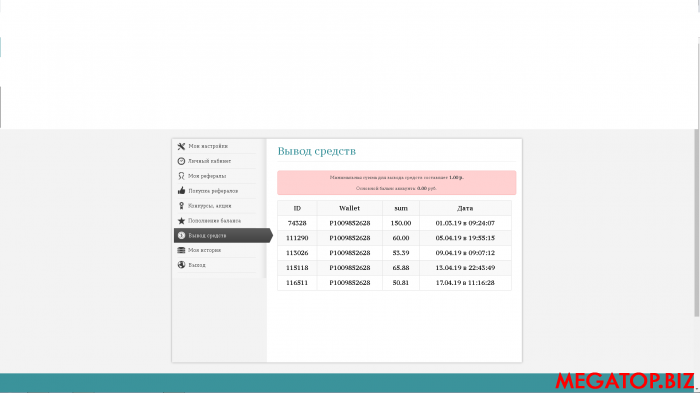Click the sum cell showing 60.00
Image resolution: width=700 pixels, height=393 pixels.
pos(401,238)
